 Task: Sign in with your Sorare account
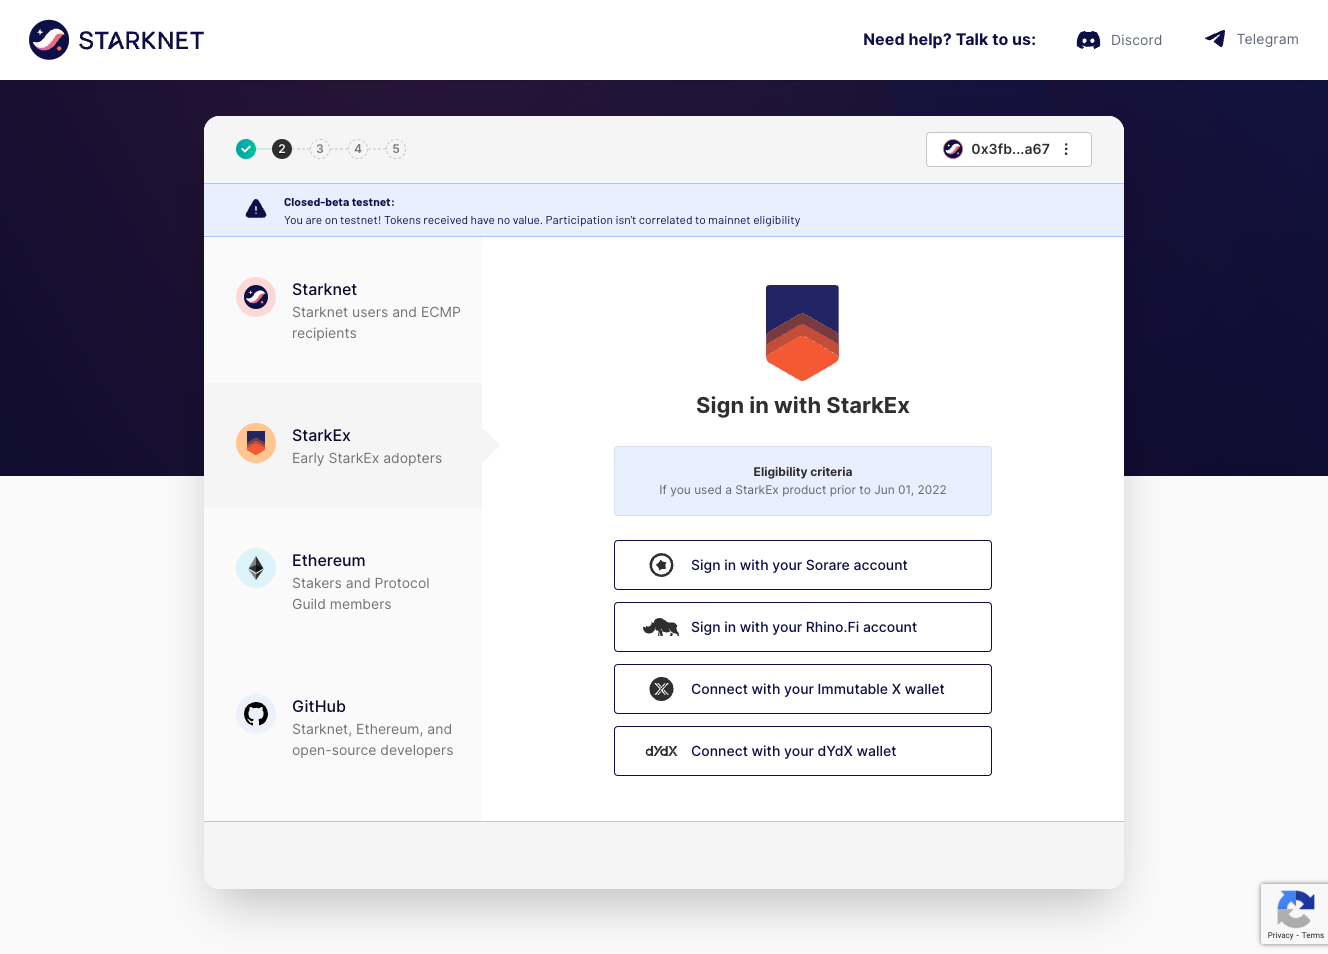(803, 565)
